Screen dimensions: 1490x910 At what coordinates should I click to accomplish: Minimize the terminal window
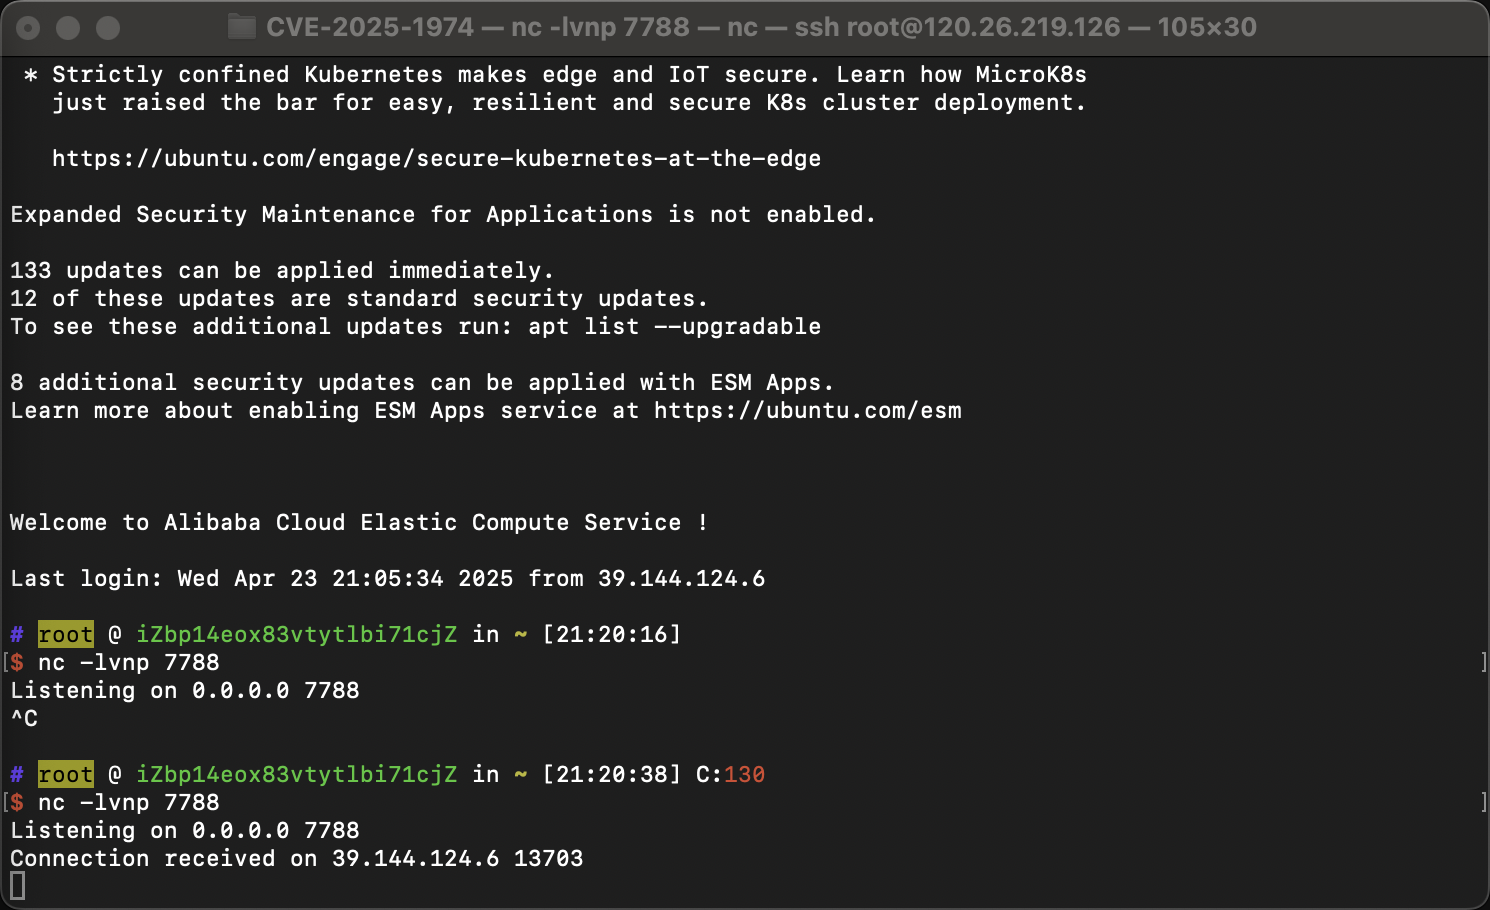coord(68,28)
